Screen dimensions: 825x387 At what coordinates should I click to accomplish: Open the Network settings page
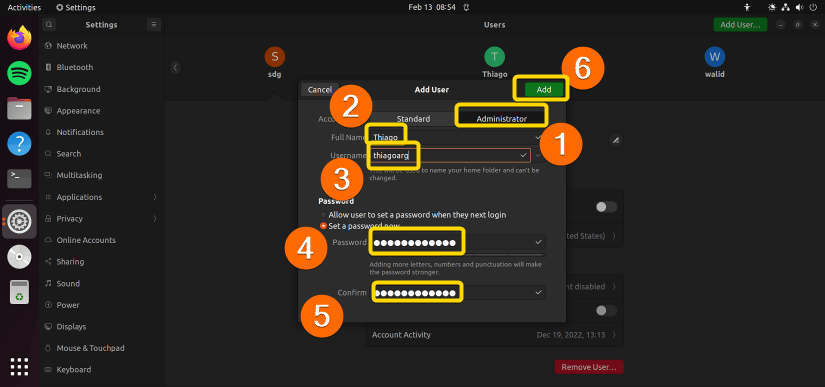[x=102, y=46]
